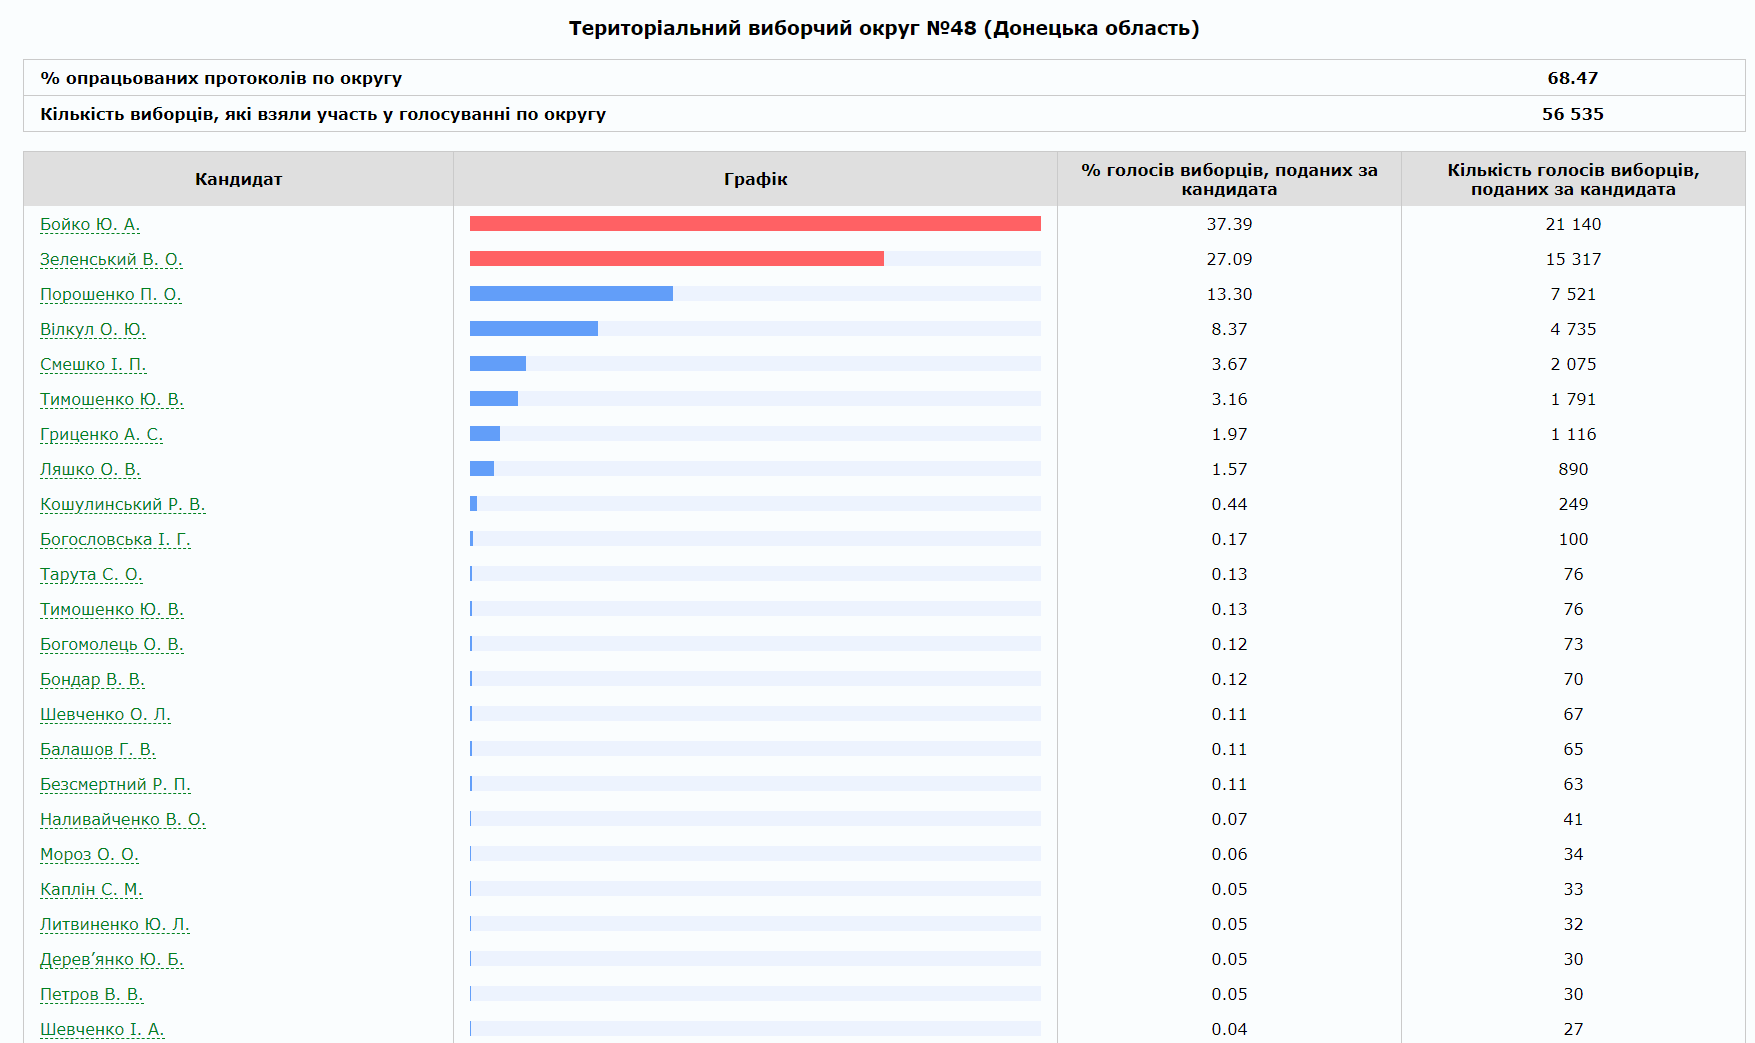Click the vote count cell 21 140

(x=1574, y=224)
